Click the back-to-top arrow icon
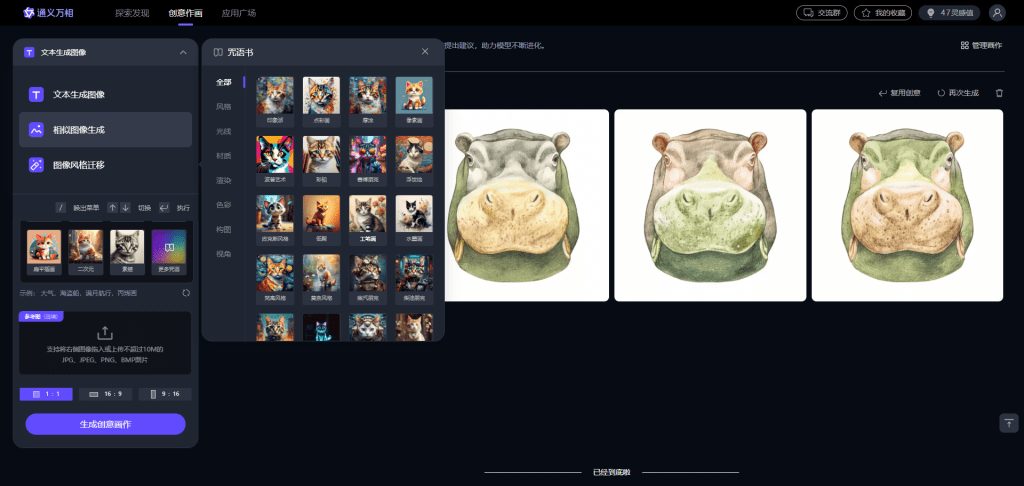The image size is (1024, 486). pos(1009,423)
